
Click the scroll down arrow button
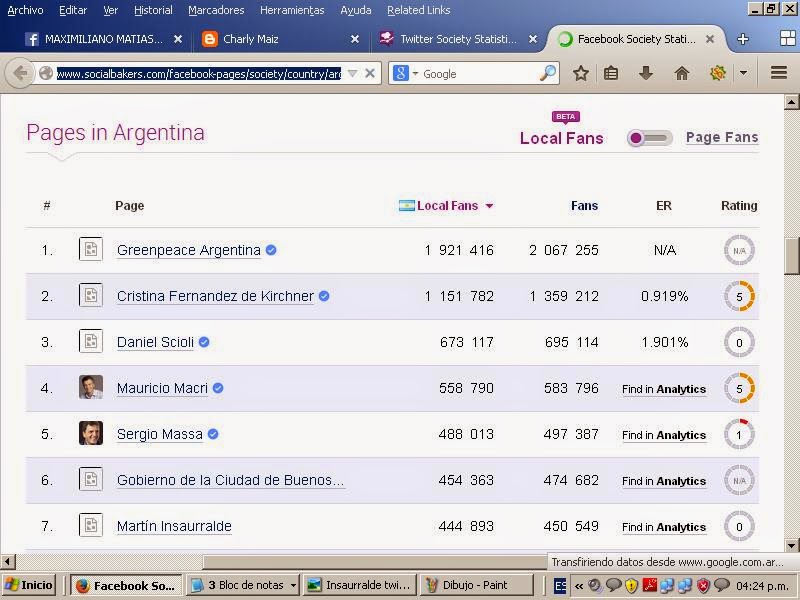coord(791,545)
